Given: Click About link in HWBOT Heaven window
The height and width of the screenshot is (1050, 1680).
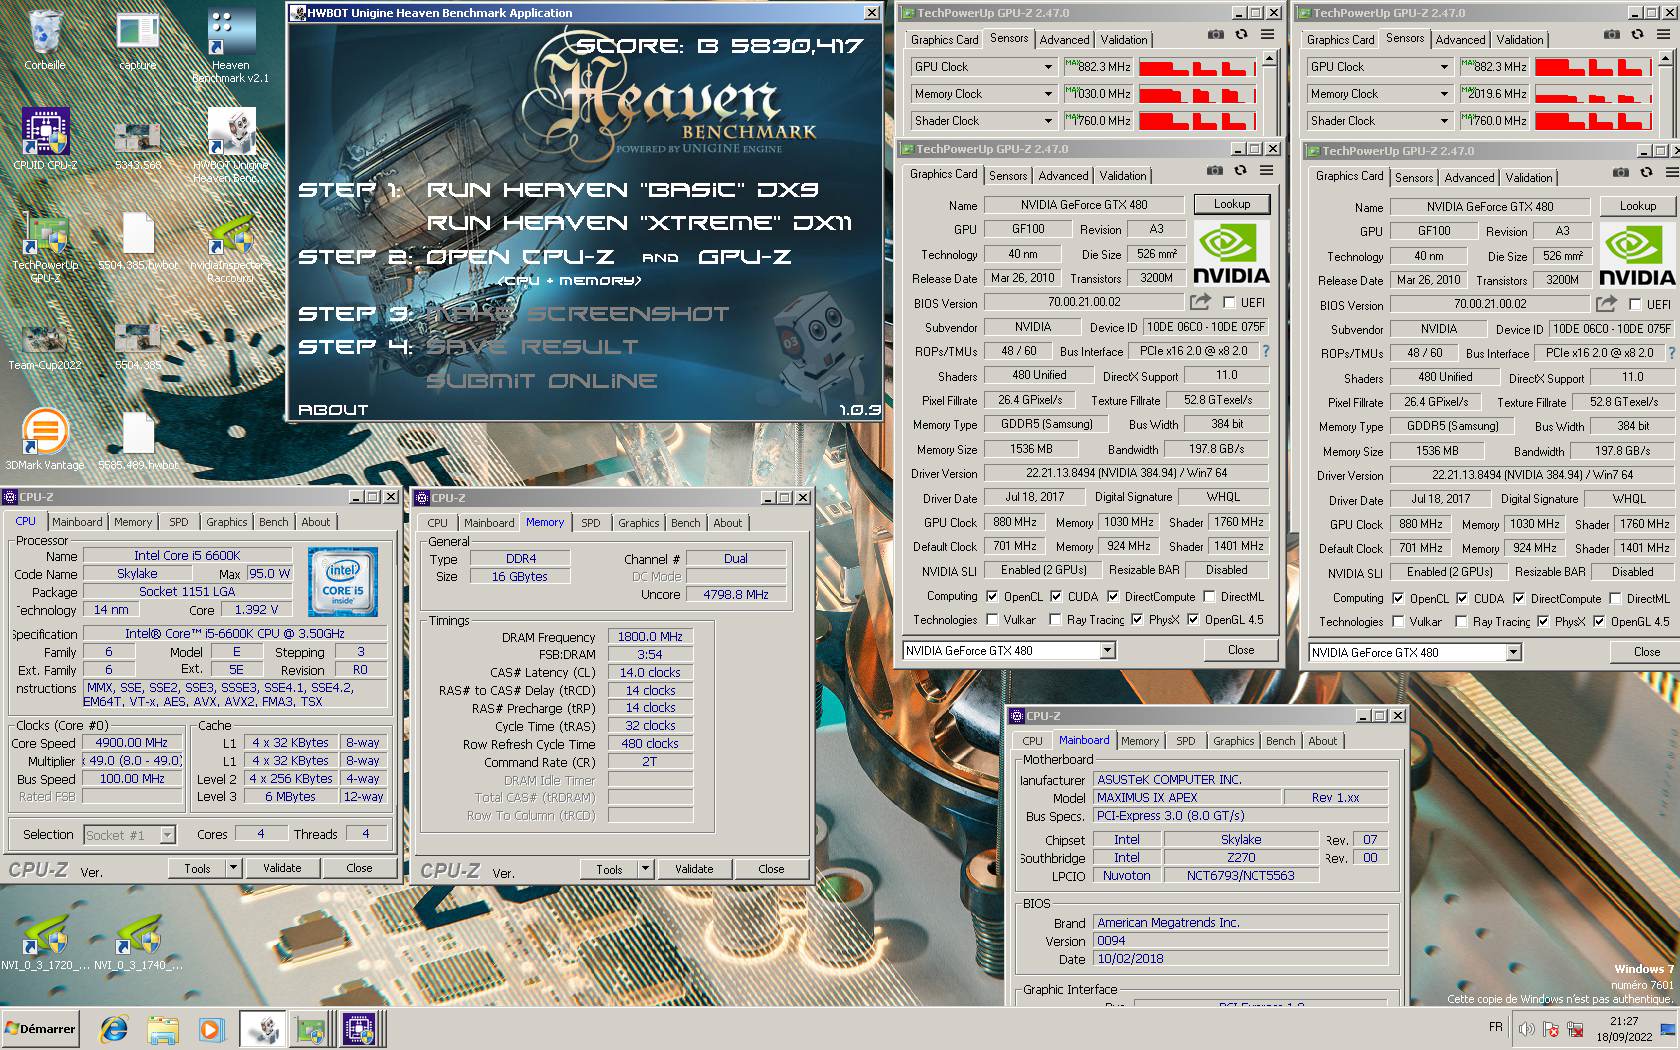Looking at the screenshot, I should pos(333,410).
